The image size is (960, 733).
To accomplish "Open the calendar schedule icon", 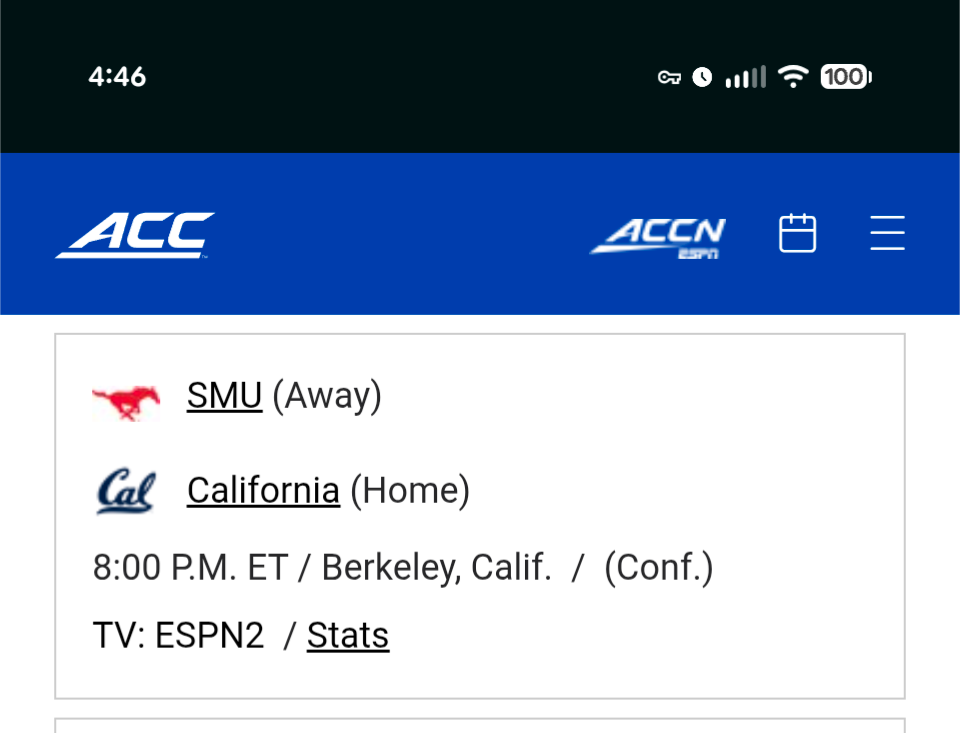I will 797,234.
